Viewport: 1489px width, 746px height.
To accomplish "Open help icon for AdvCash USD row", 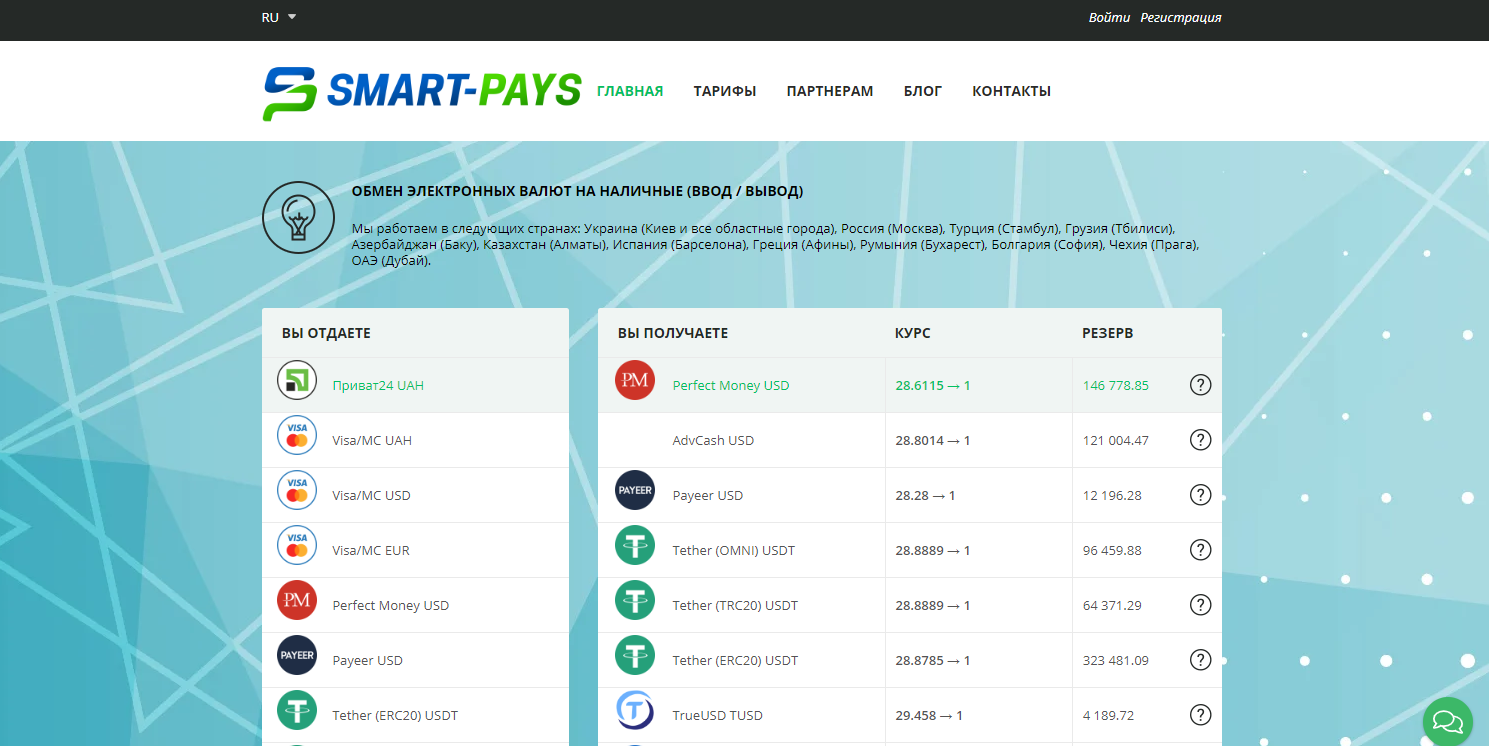I will pyautogui.click(x=1200, y=440).
